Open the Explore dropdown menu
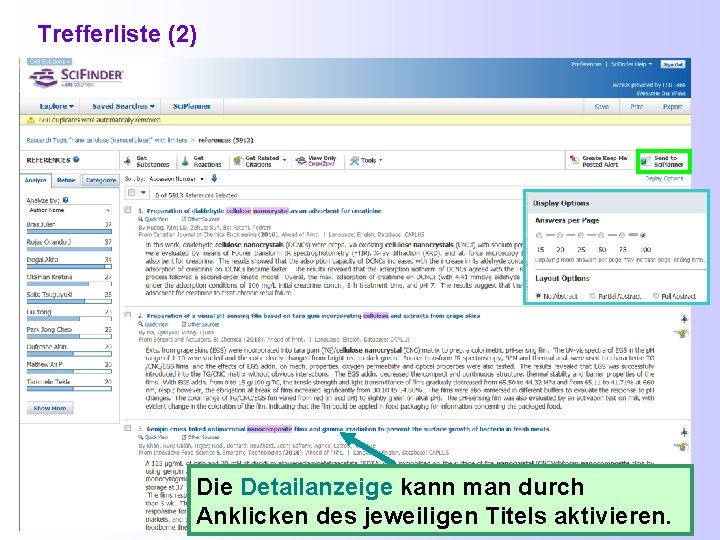 pyautogui.click(x=56, y=106)
